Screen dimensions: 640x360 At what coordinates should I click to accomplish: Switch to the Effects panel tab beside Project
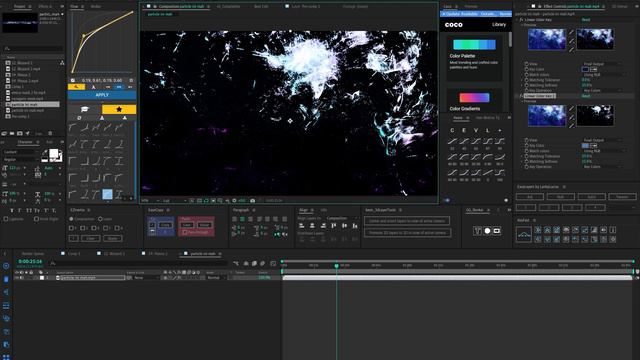pos(45,7)
